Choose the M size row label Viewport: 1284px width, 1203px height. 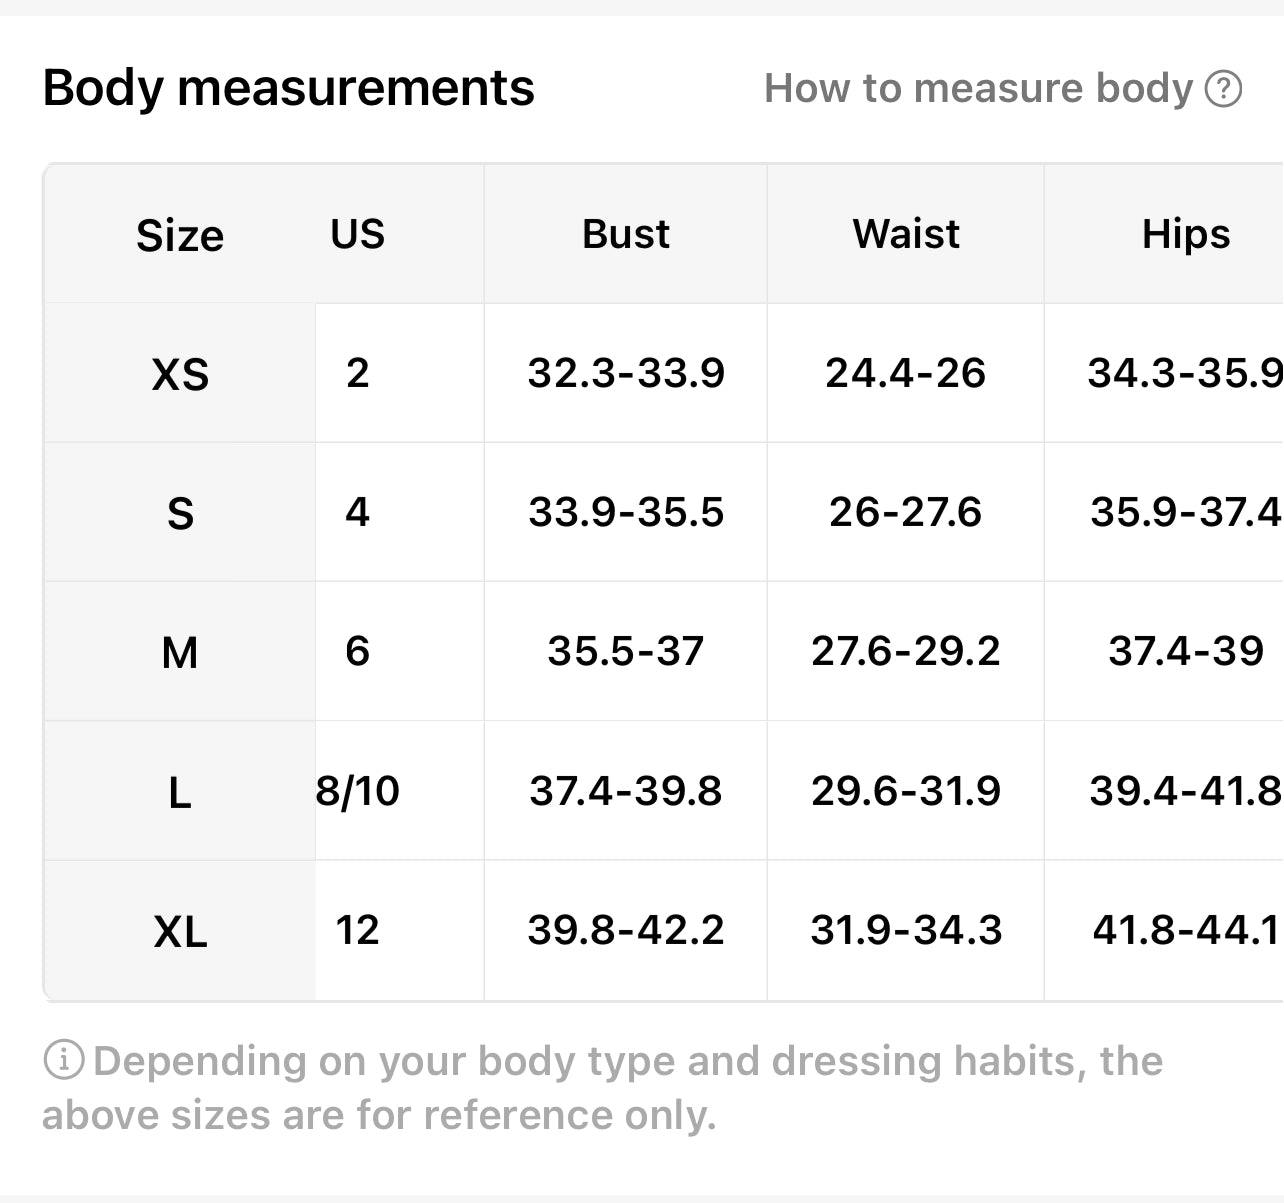click(x=180, y=653)
